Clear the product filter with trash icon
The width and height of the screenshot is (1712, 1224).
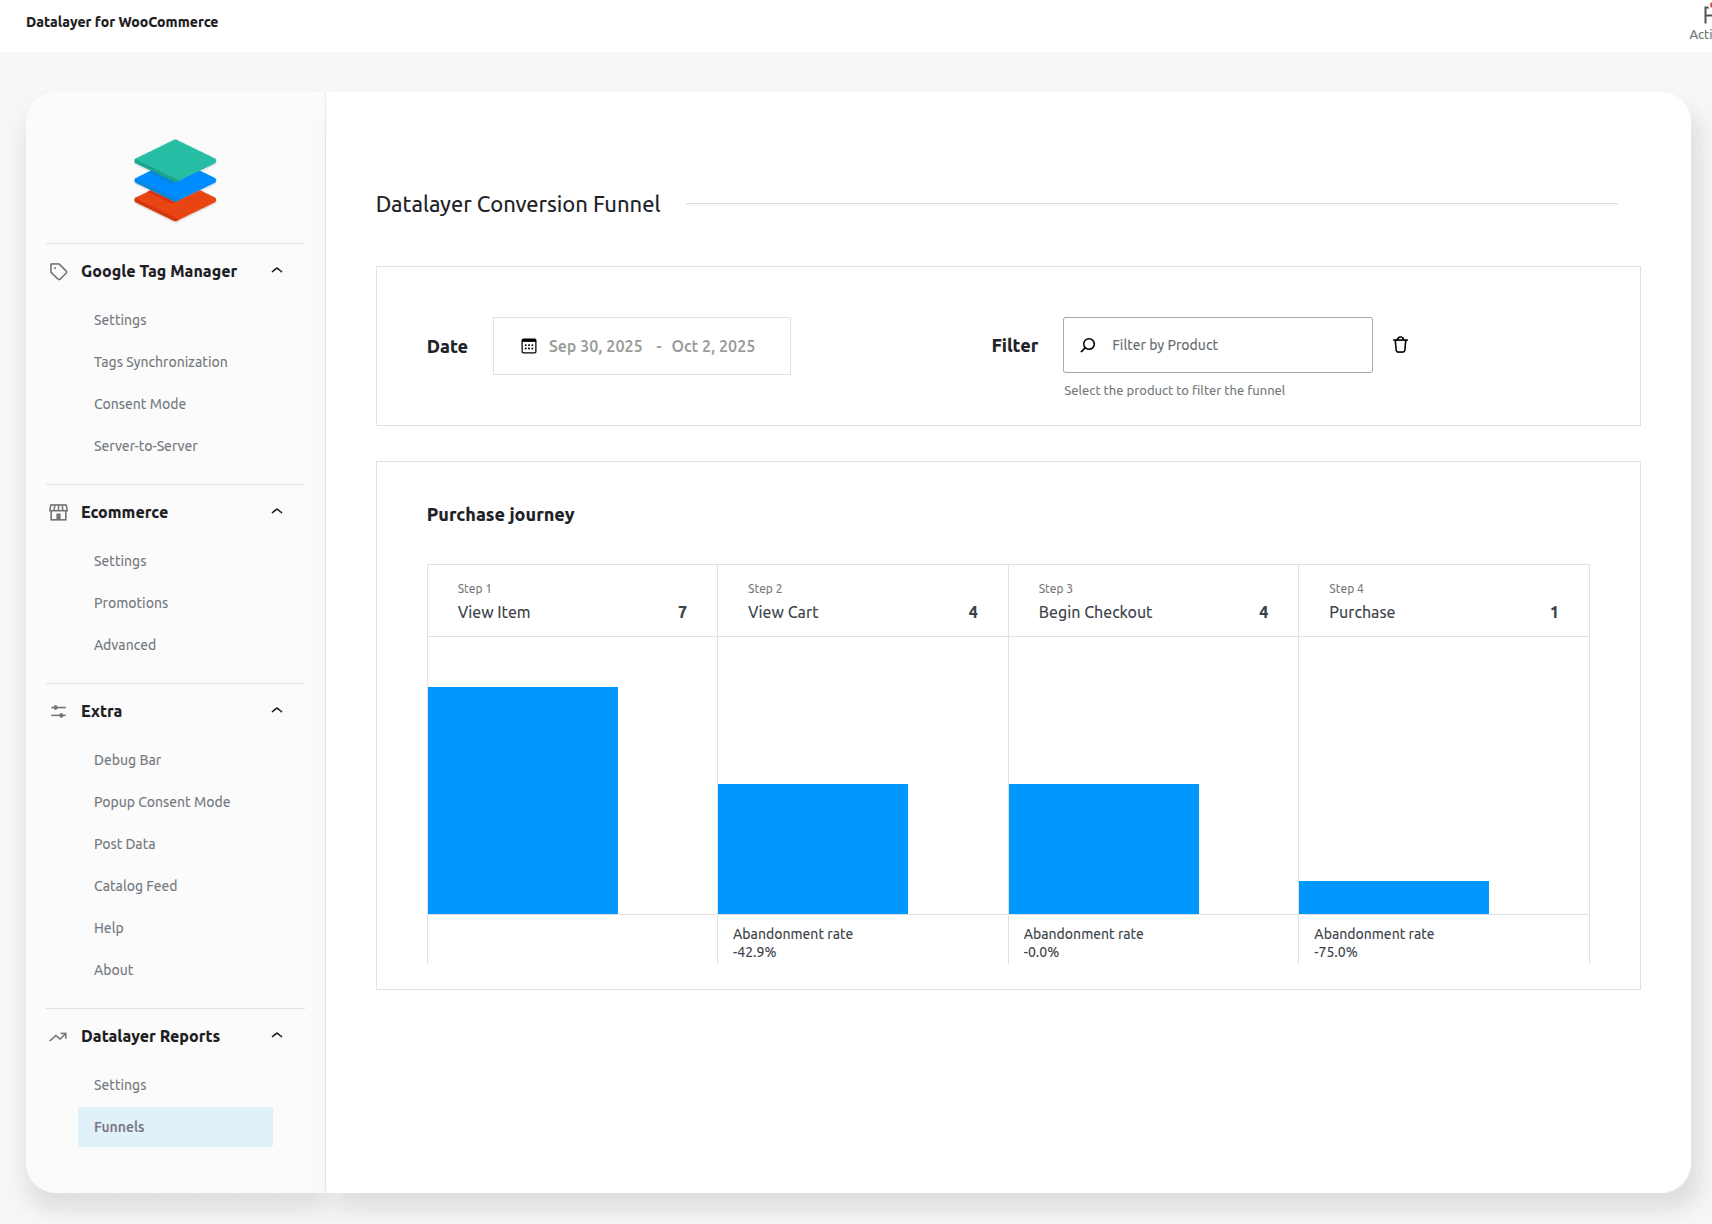[1400, 345]
